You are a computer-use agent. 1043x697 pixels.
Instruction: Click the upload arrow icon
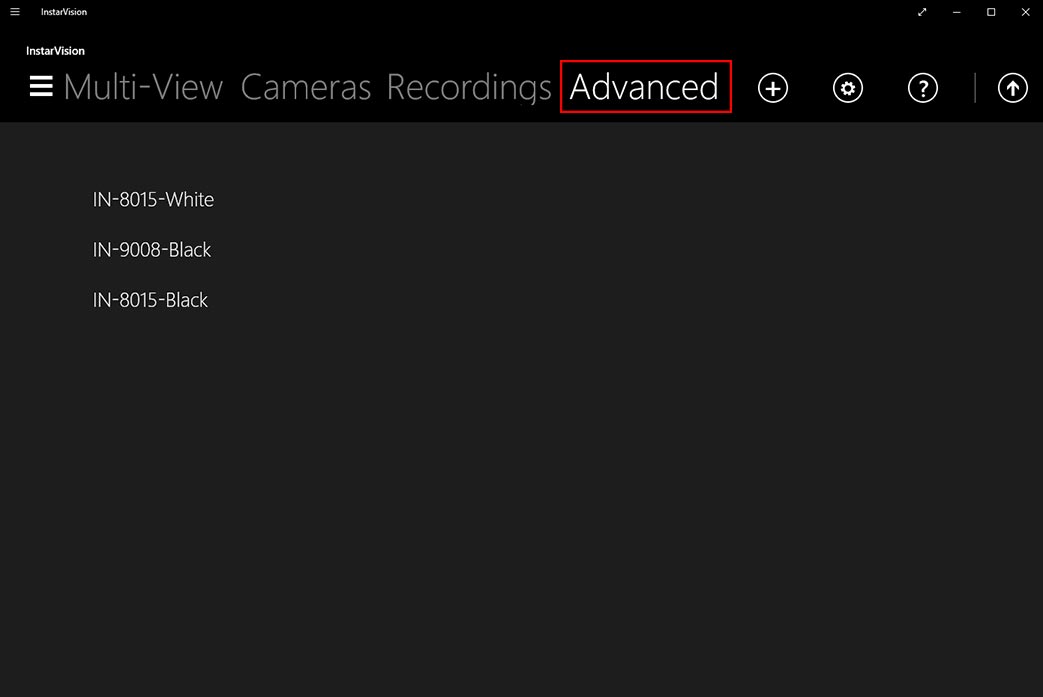(1012, 87)
